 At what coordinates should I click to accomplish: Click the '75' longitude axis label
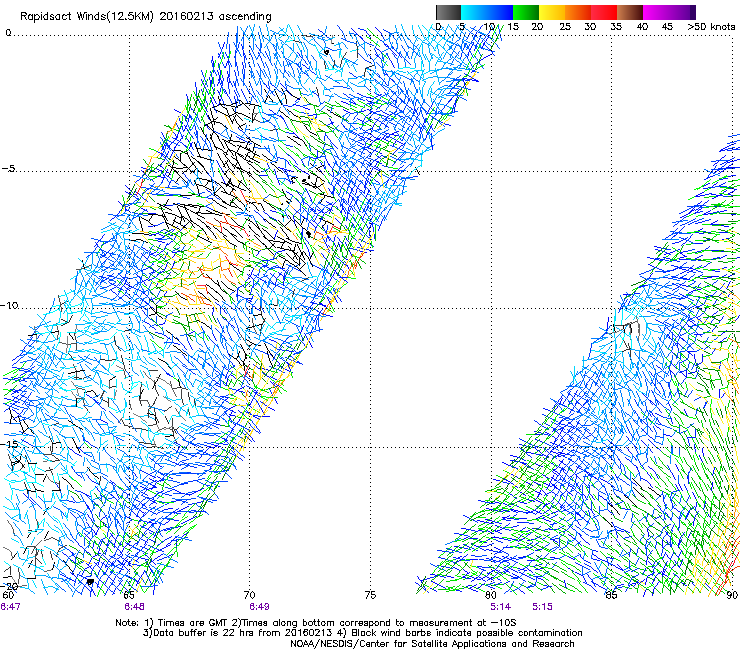pyautogui.click(x=370, y=595)
